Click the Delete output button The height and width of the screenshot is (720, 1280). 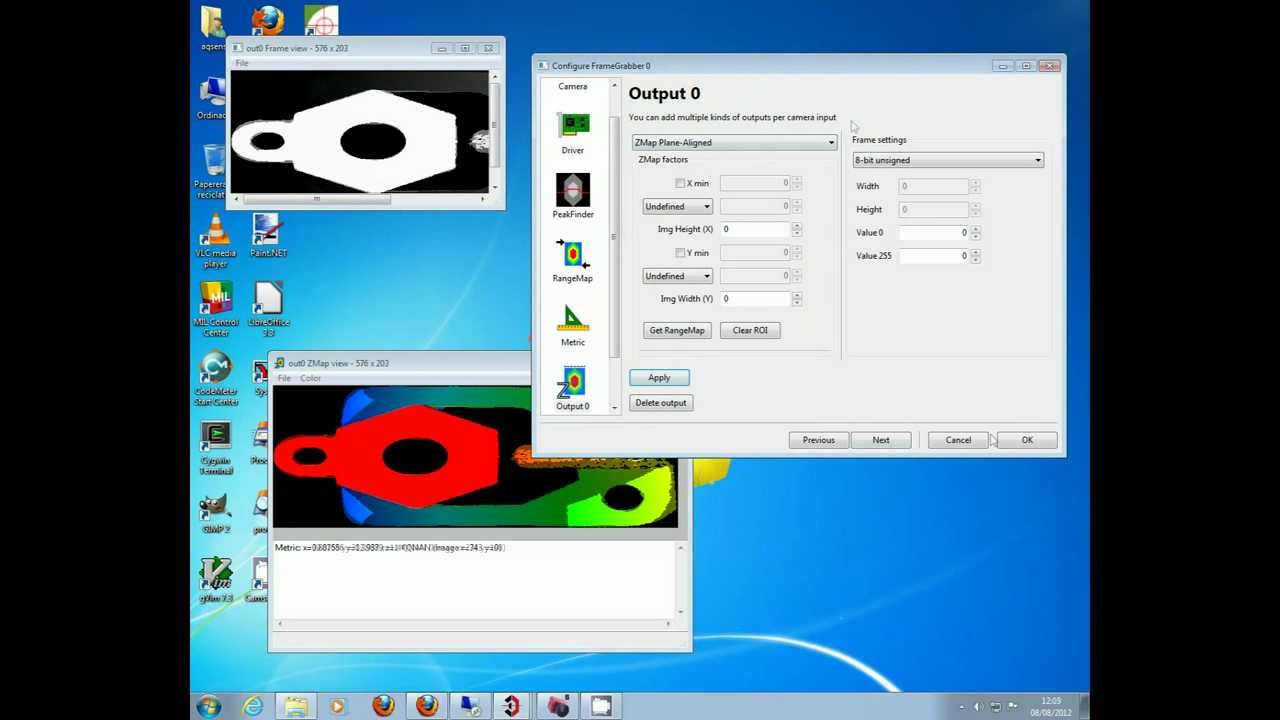(661, 403)
